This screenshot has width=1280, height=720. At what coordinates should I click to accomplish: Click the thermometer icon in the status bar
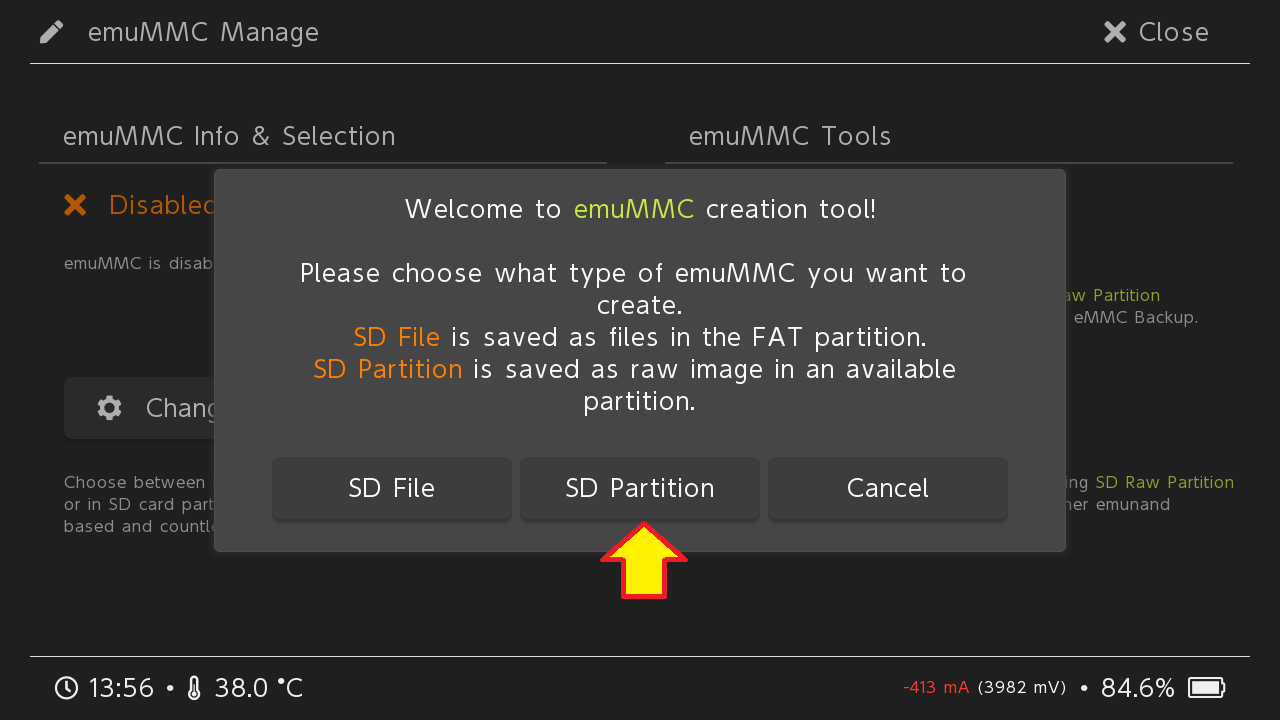pyautogui.click(x=194, y=688)
